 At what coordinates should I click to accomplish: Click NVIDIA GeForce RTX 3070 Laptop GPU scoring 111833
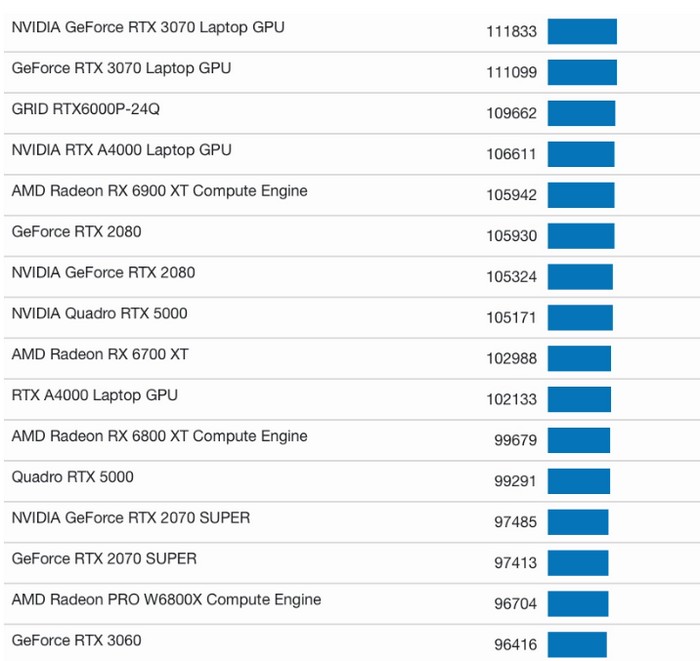coord(148,27)
